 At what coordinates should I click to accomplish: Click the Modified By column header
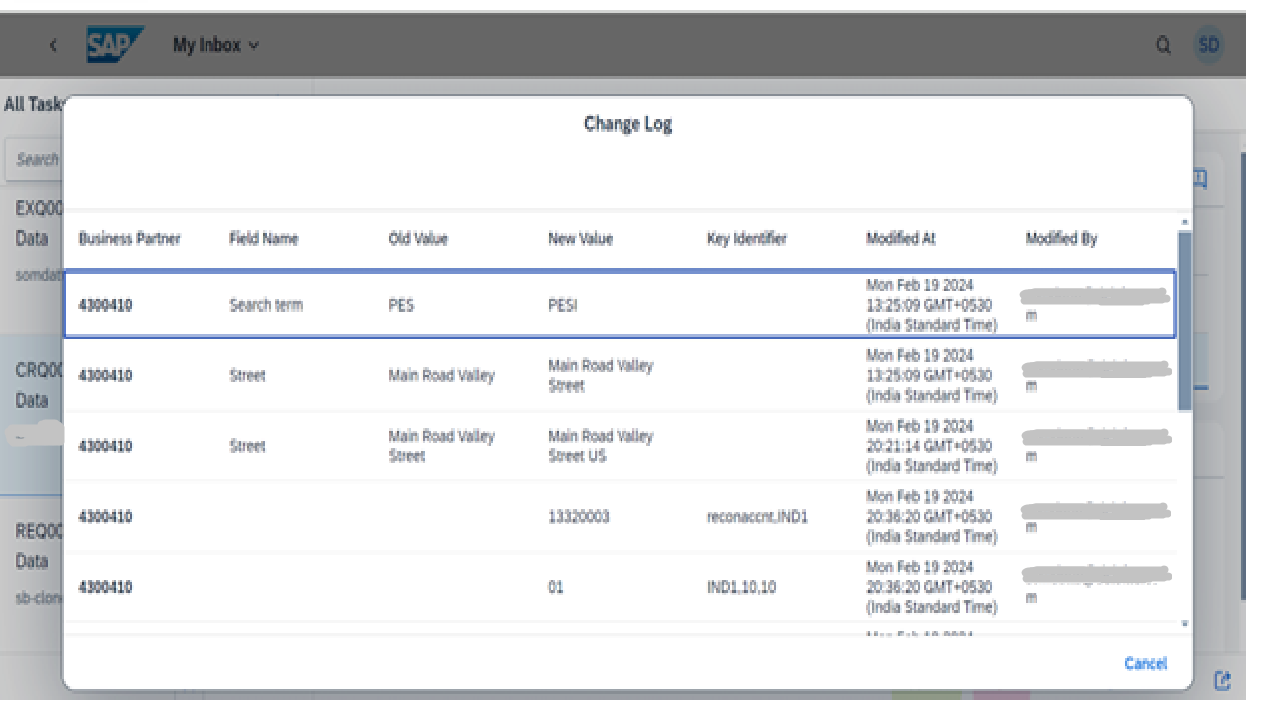(1061, 239)
